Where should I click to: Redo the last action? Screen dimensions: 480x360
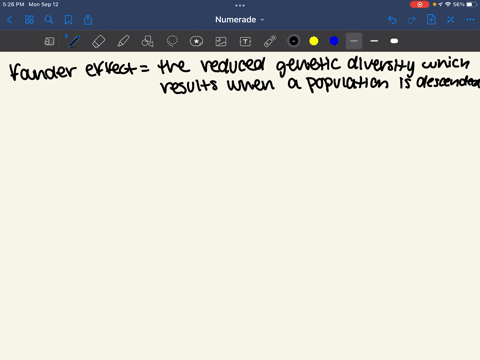pos(412,20)
